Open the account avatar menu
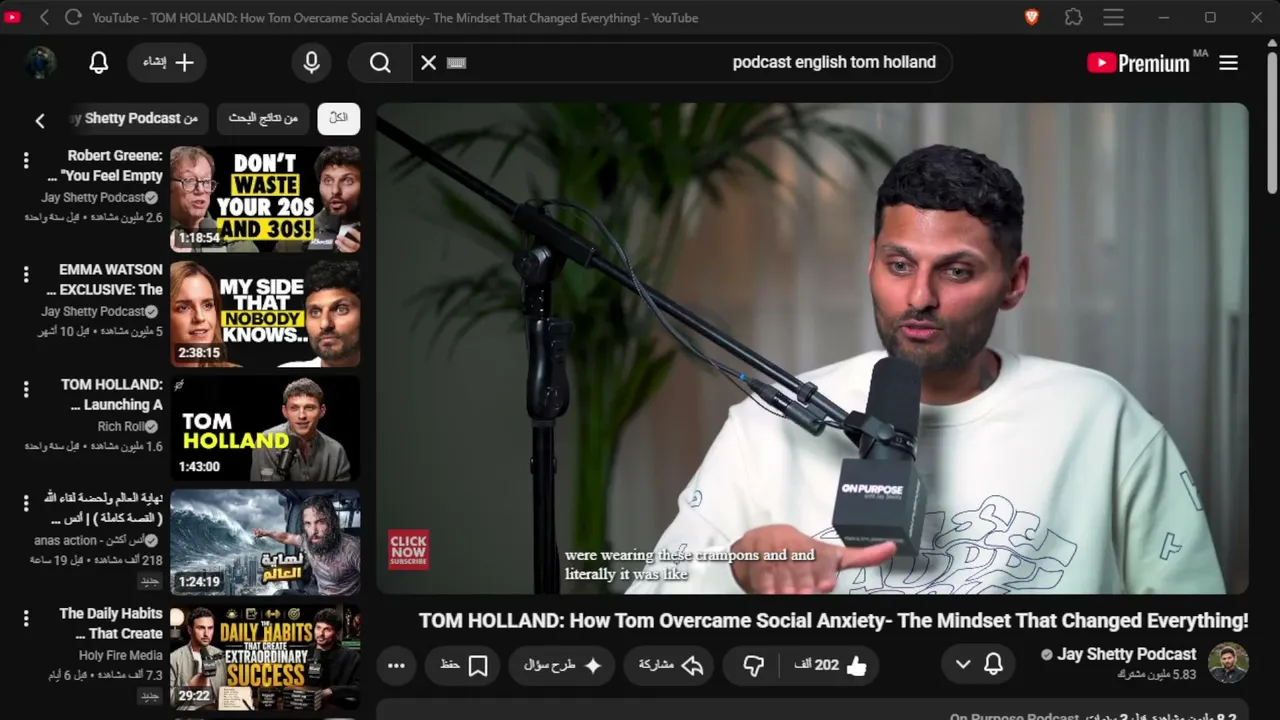This screenshot has height=720, width=1280. (x=41, y=62)
